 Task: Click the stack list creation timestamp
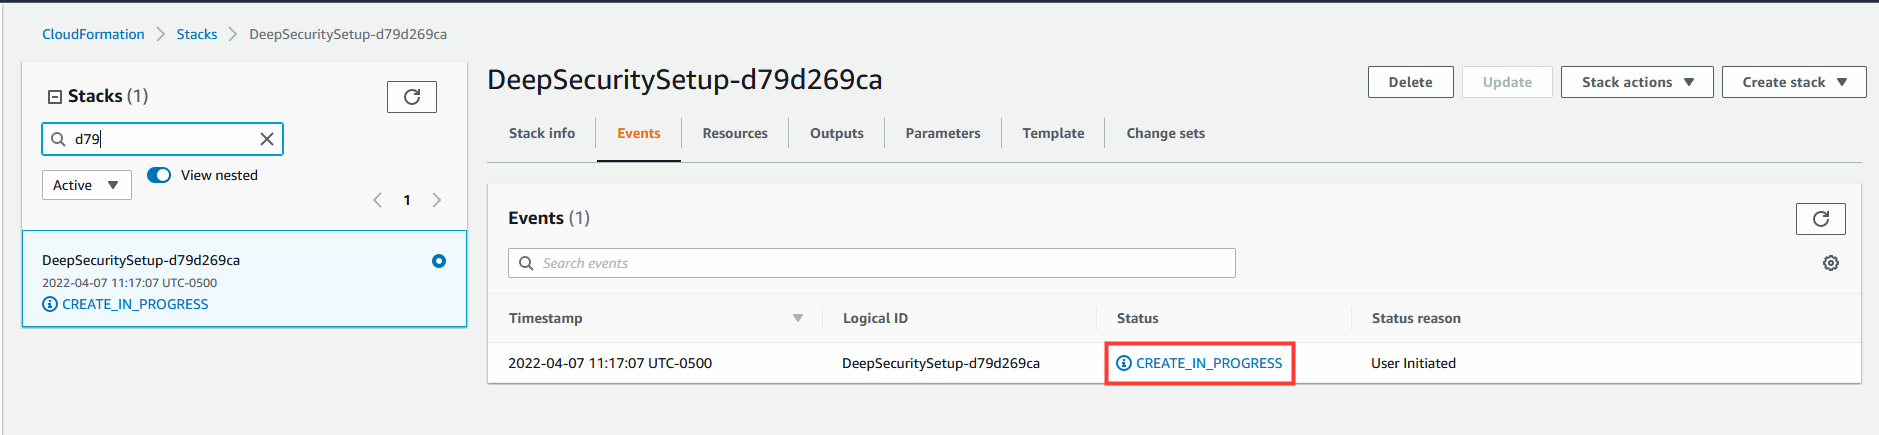(x=129, y=283)
